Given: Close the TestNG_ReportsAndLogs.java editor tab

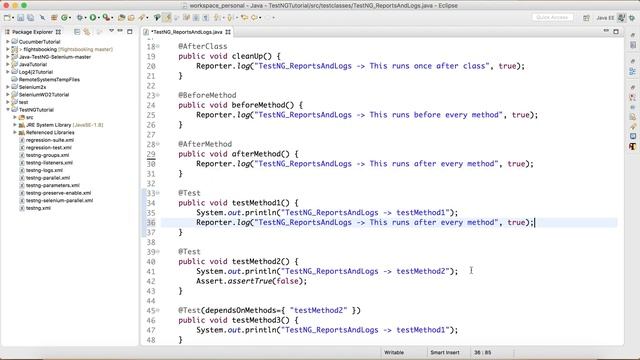Looking at the screenshot, I should [x=228, y=32].
